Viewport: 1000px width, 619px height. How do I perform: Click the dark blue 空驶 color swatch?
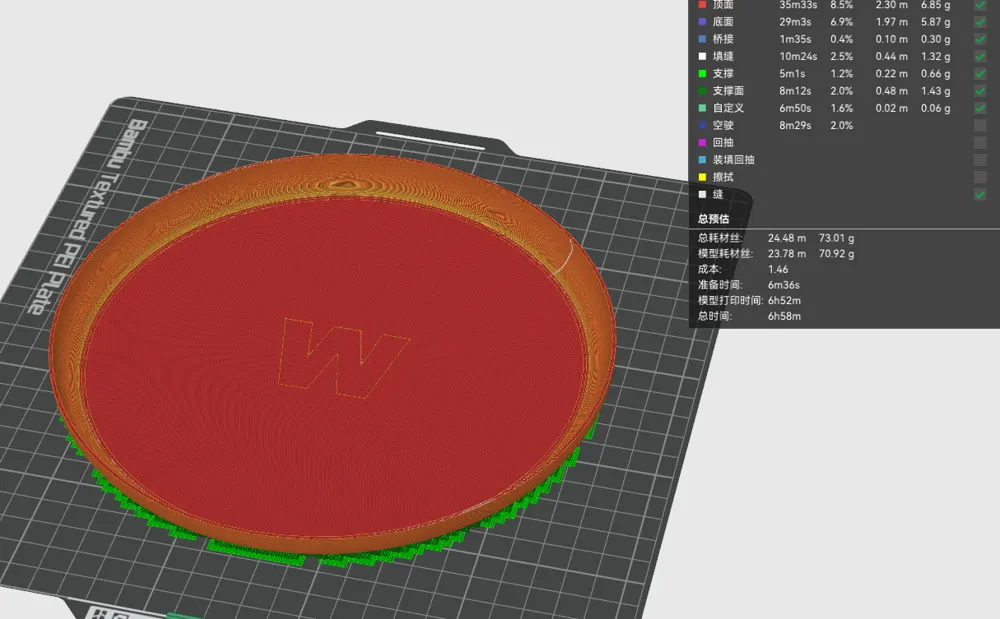(x=702, y=125)
